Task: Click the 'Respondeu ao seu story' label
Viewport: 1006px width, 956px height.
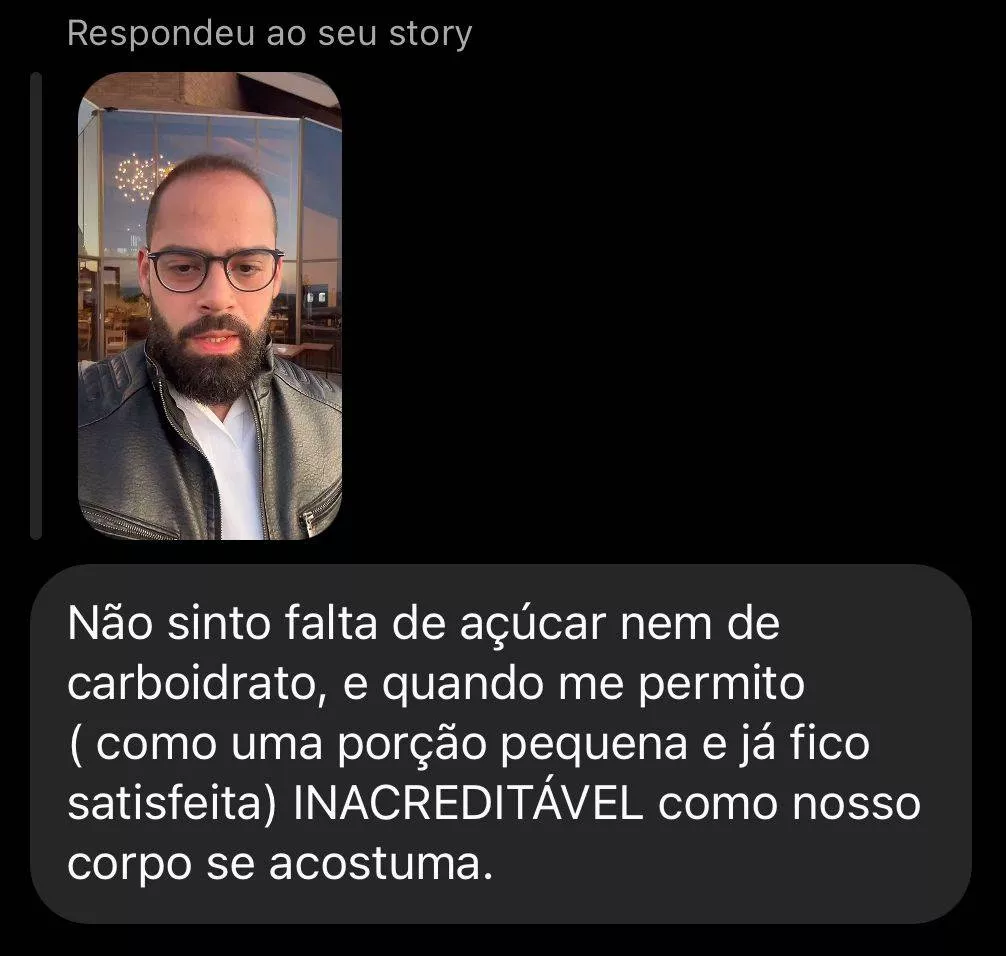Action: tap(269, 35)
